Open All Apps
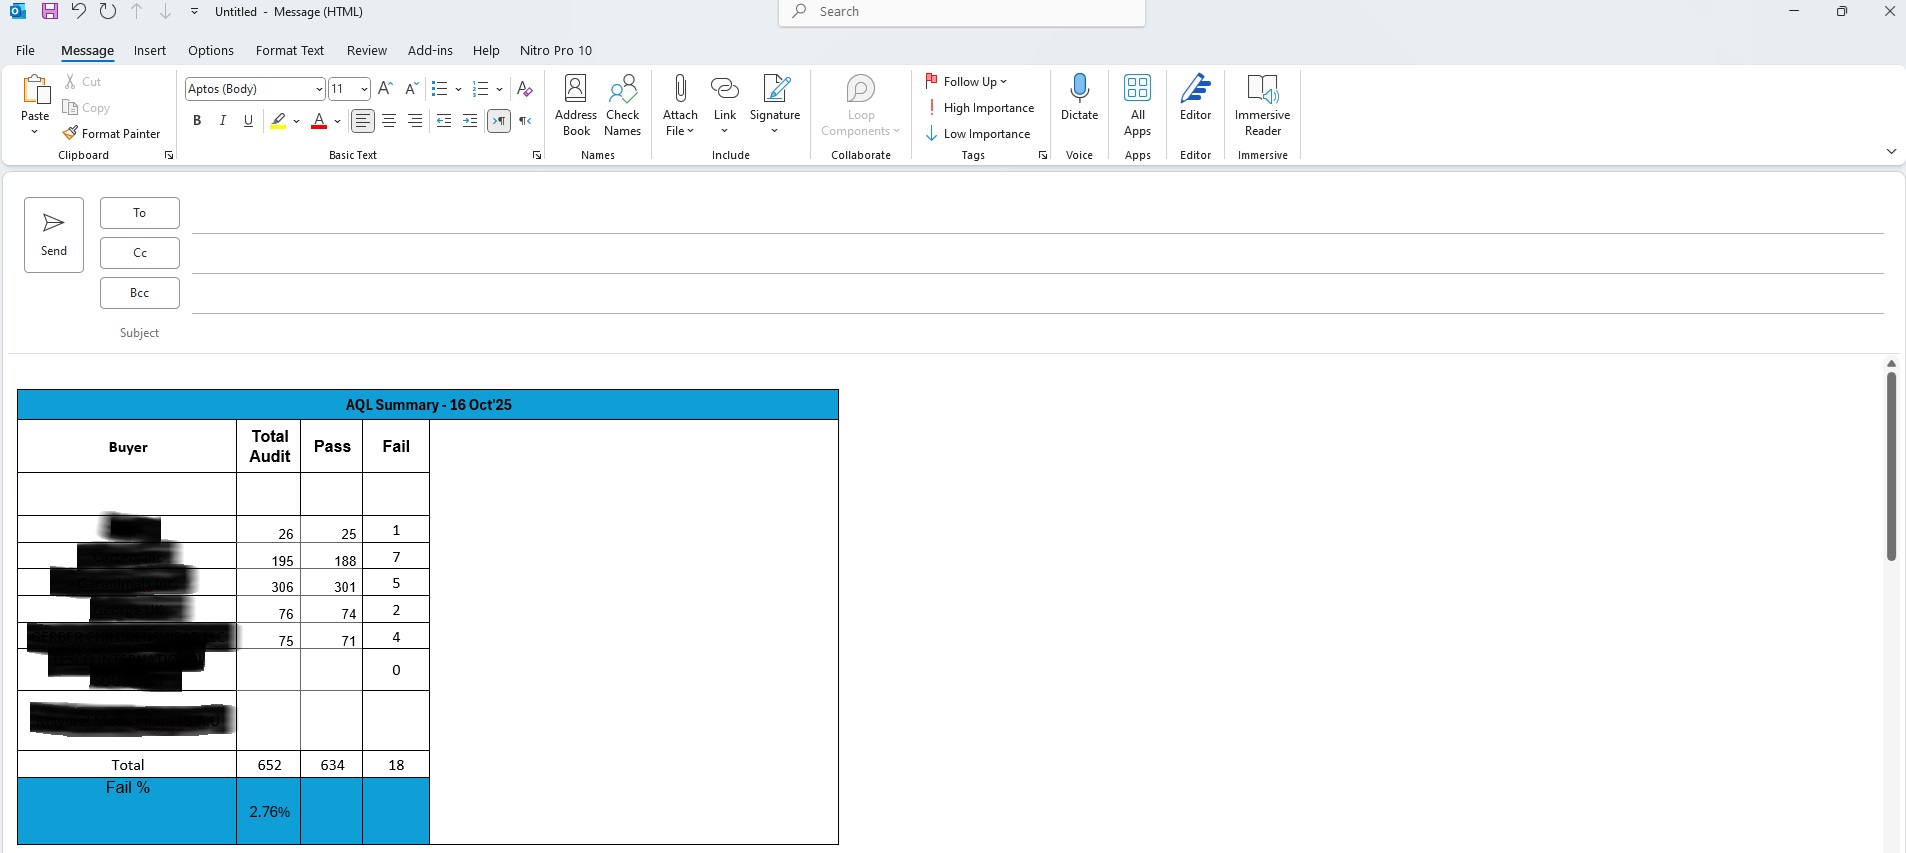 click(1137, 105)
